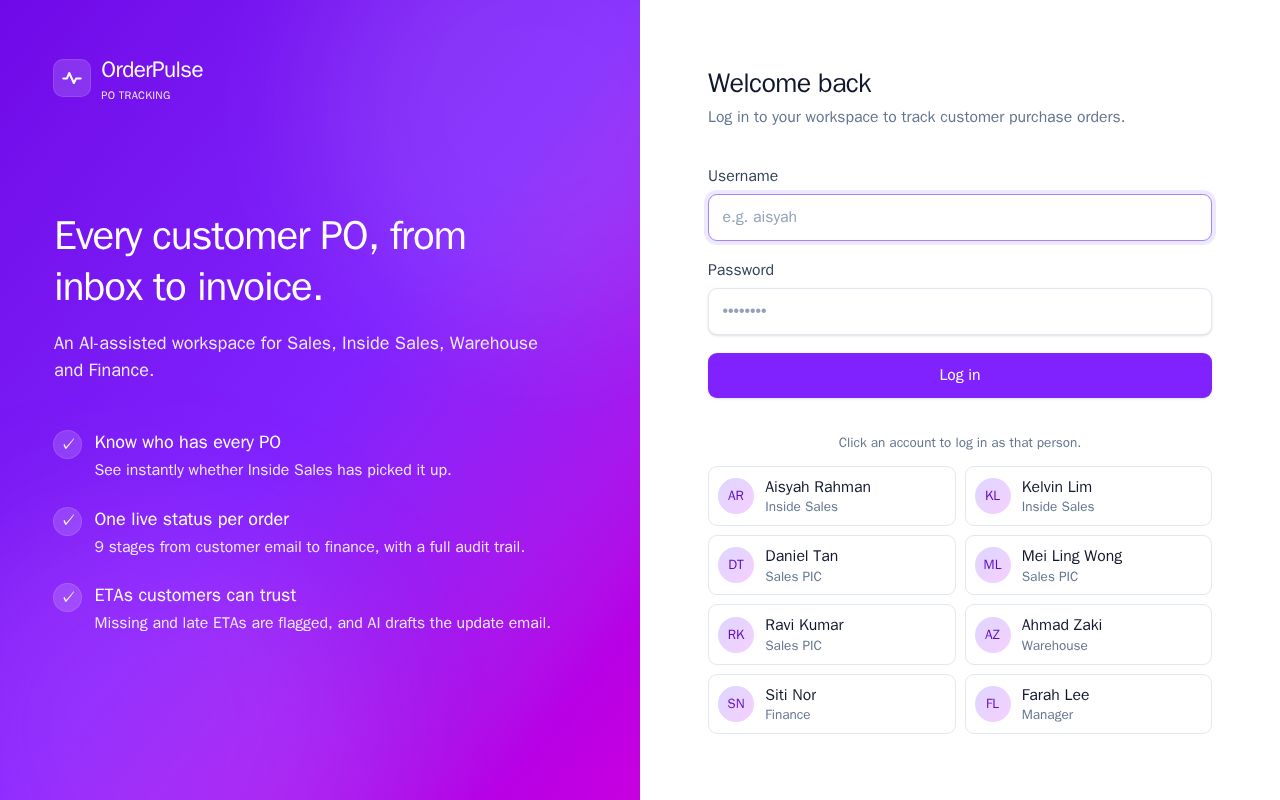1280x800 pixels.
Task: Choose the Ravi Kumar account name
Action: pyautogui.click(x=804, y=625)
